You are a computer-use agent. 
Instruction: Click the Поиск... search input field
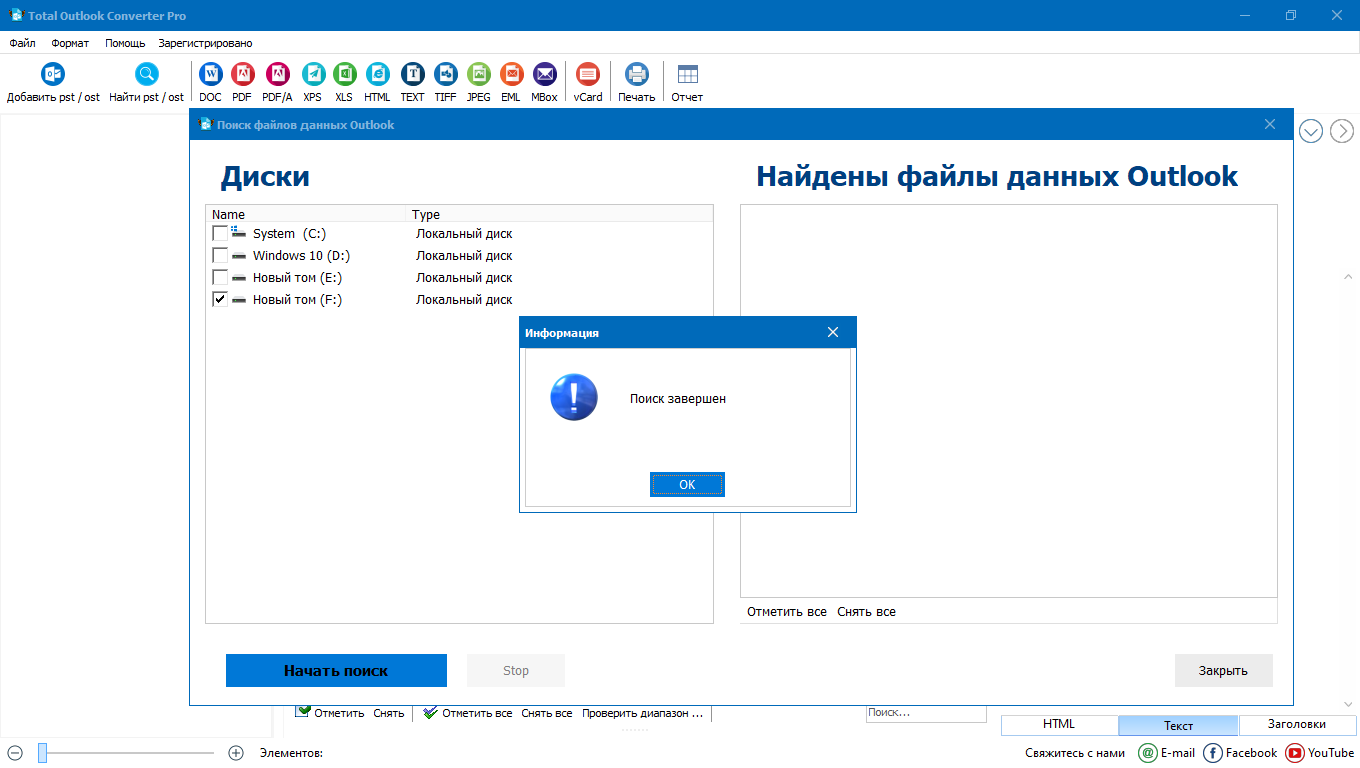click(925, 713)
